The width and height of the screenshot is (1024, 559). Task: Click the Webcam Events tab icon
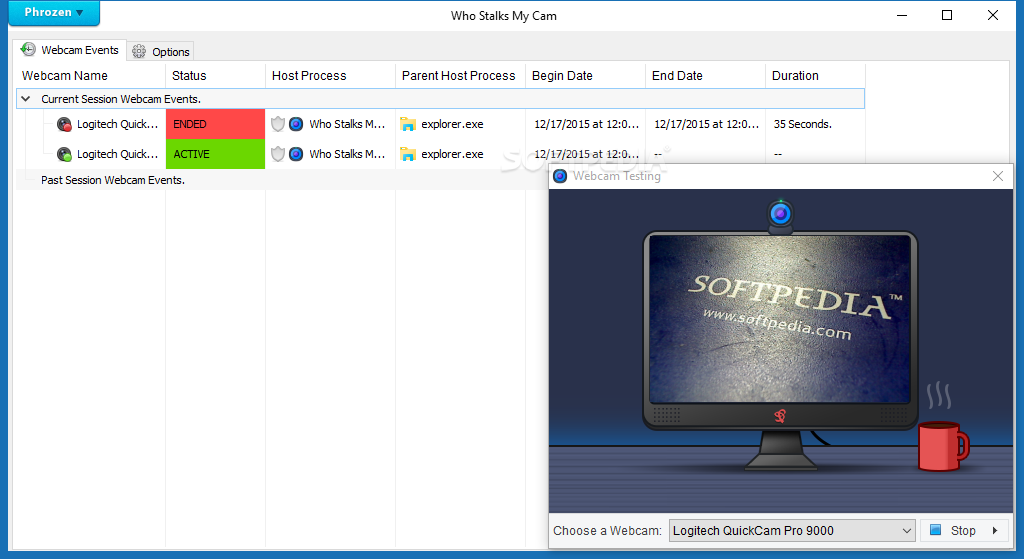click(x=28, y=50)
